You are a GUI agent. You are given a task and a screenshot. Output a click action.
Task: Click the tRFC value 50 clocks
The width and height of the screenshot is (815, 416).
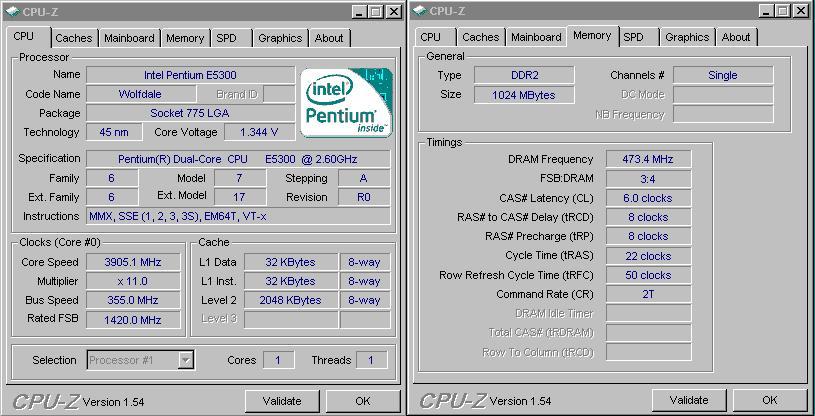(x=648, y=275)
